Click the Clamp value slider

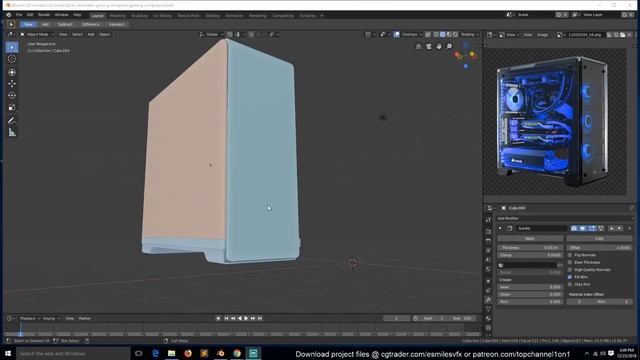pyautogui.click(x=530, y=255)
